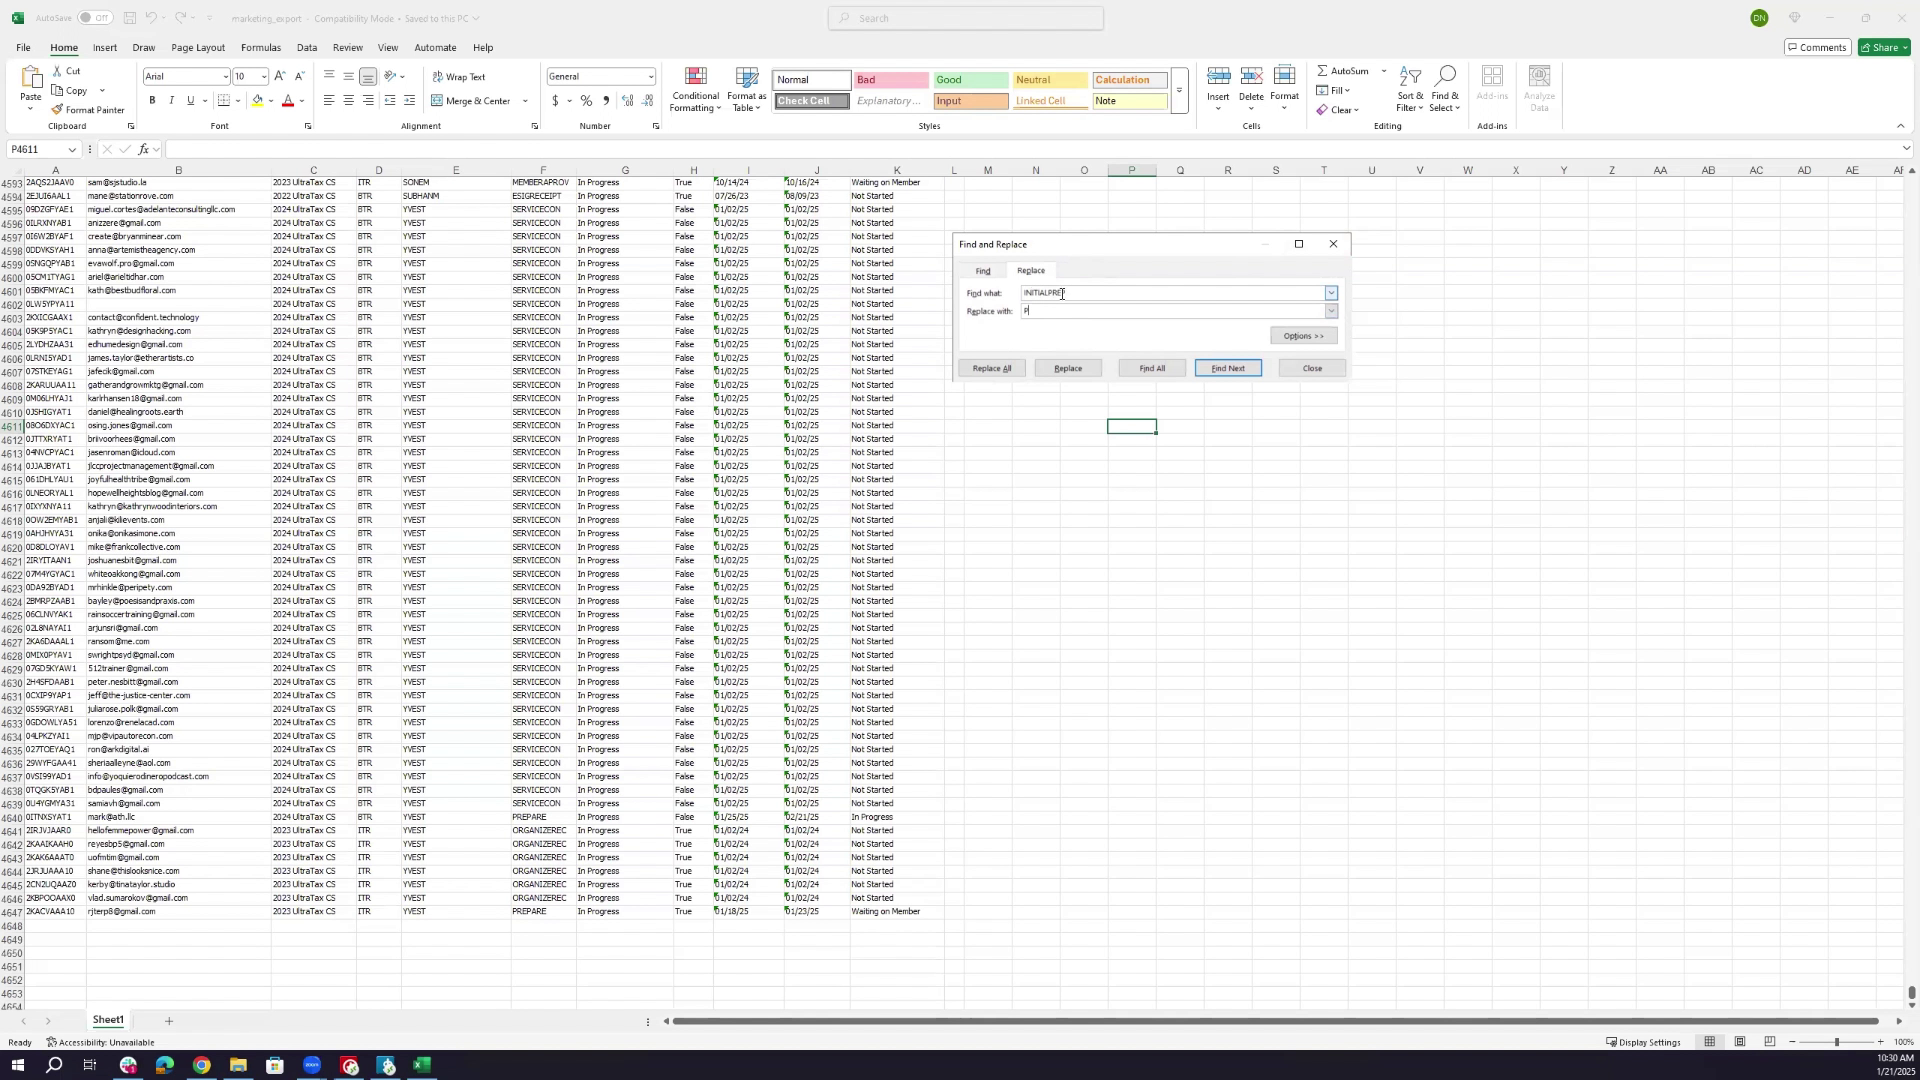Click the AutoSum icon

(x=1341, y=71)
